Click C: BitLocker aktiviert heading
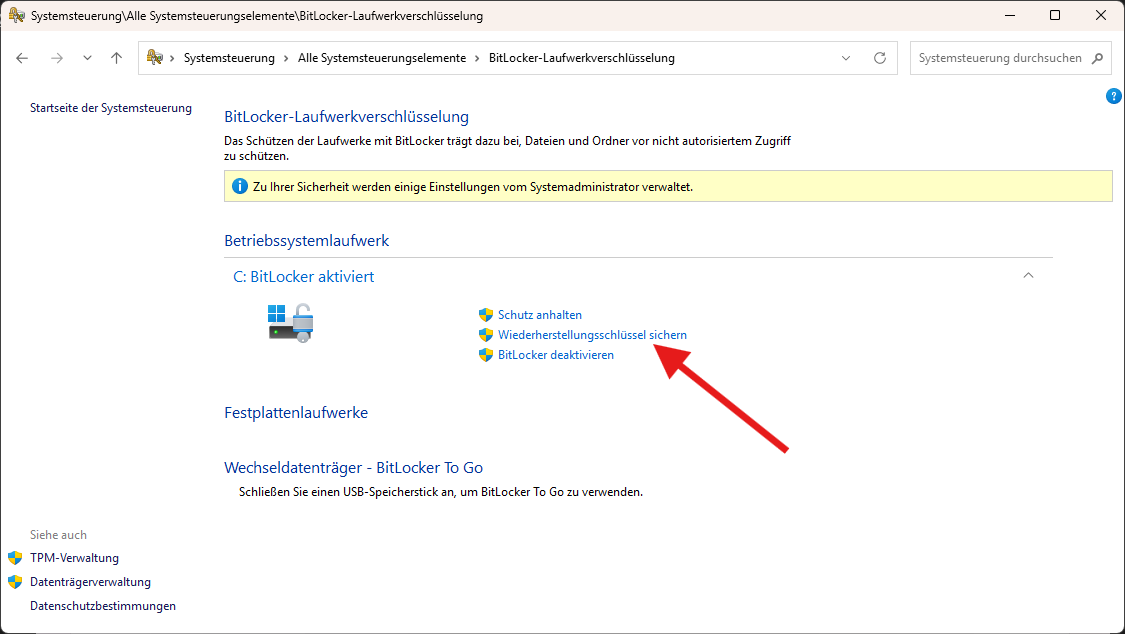This screenshot has width=1125, height=634. tap(303, 277)
